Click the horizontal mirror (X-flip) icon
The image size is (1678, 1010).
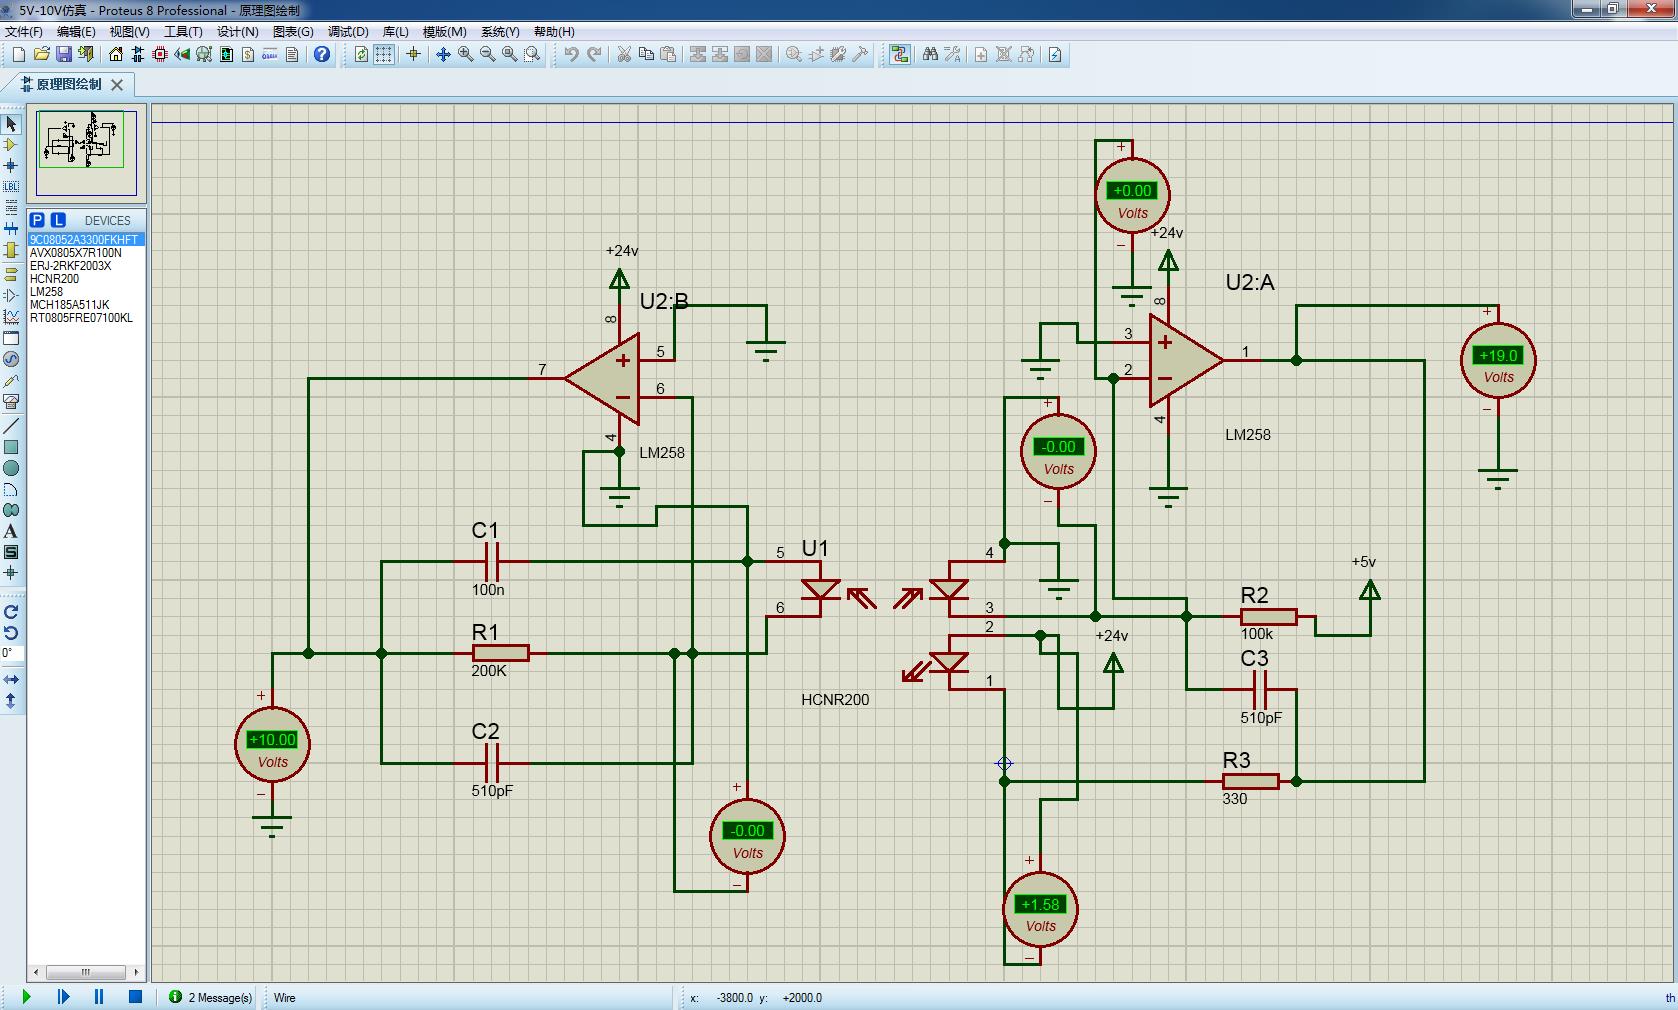tap(11, 680)
